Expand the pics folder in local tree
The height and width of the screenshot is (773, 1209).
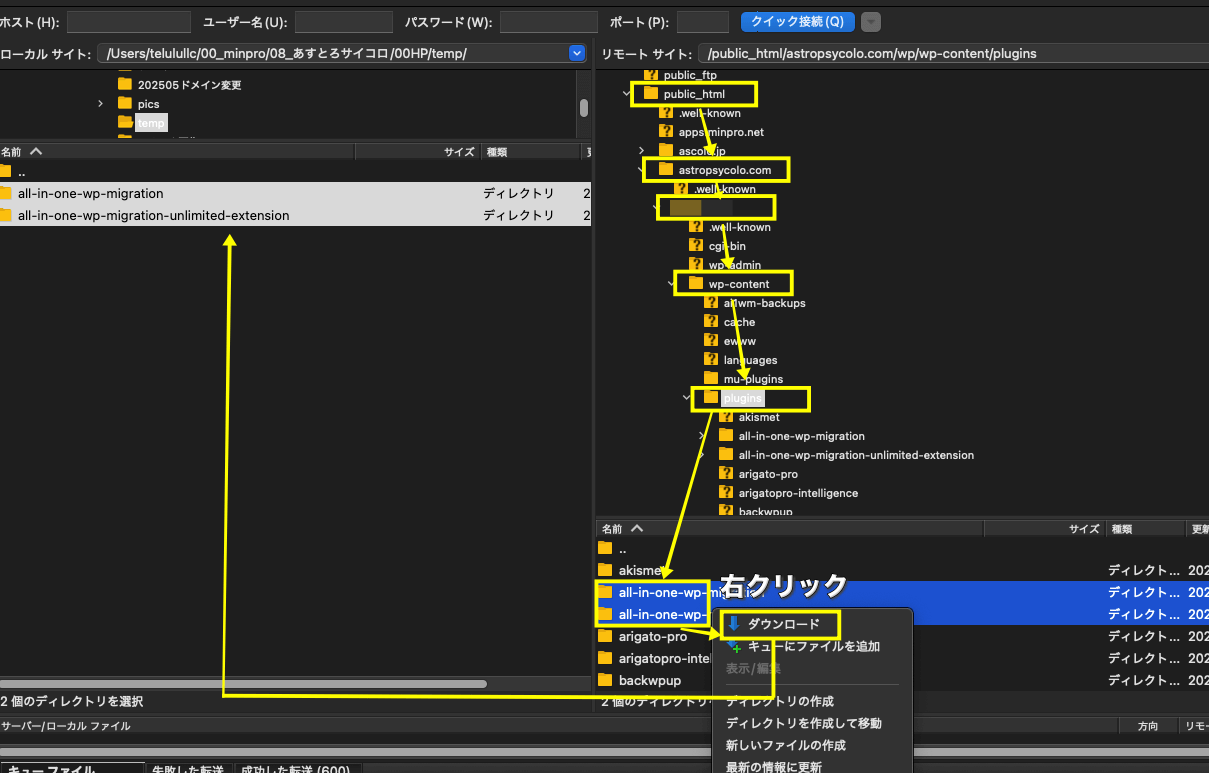coord(101,104)
